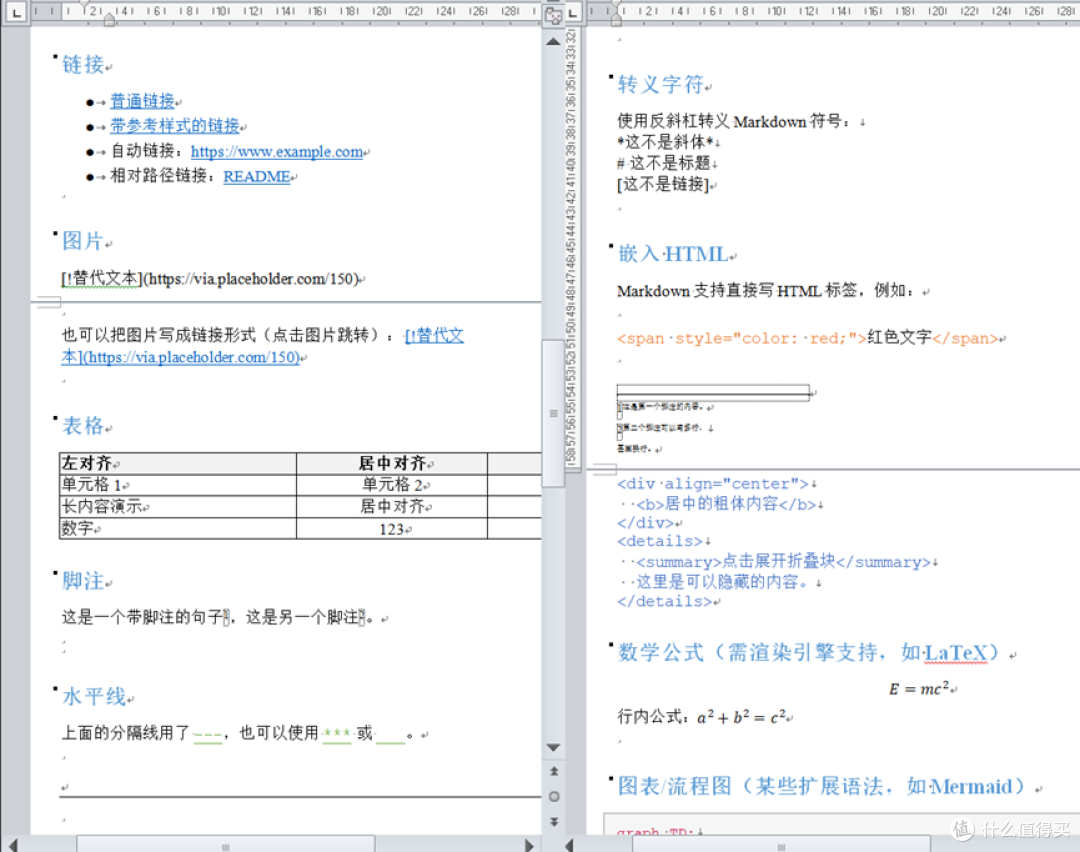Open the 带参考样式的链接 hyperlink
Image resolution: width=1080 pixels, height=852 pixels.
[x=175, y=126]
